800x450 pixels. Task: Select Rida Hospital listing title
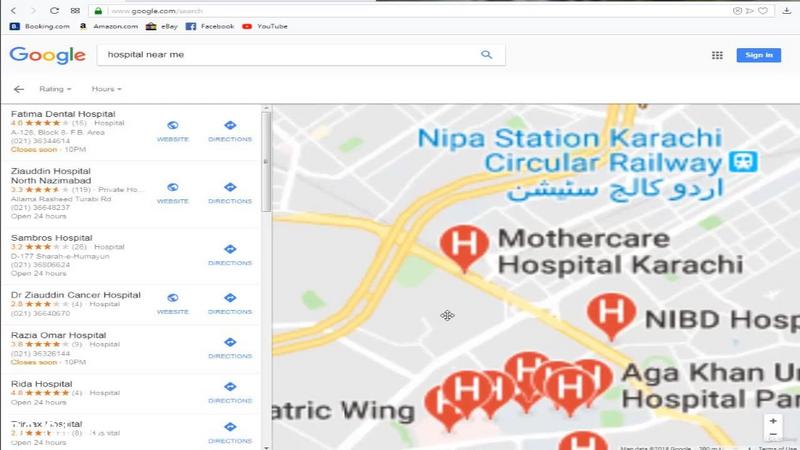41,384
